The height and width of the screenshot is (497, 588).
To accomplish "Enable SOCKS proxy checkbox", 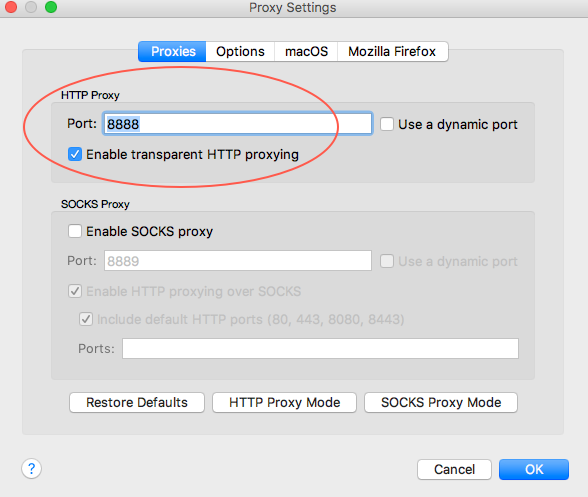I will tap(75, 231).
